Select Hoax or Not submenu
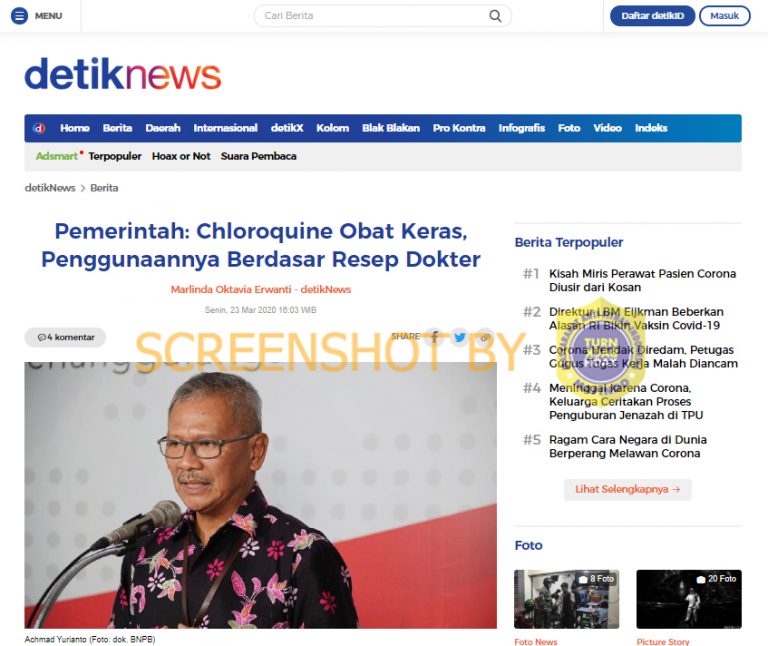 pyautogui.click(x=181, y=156)
